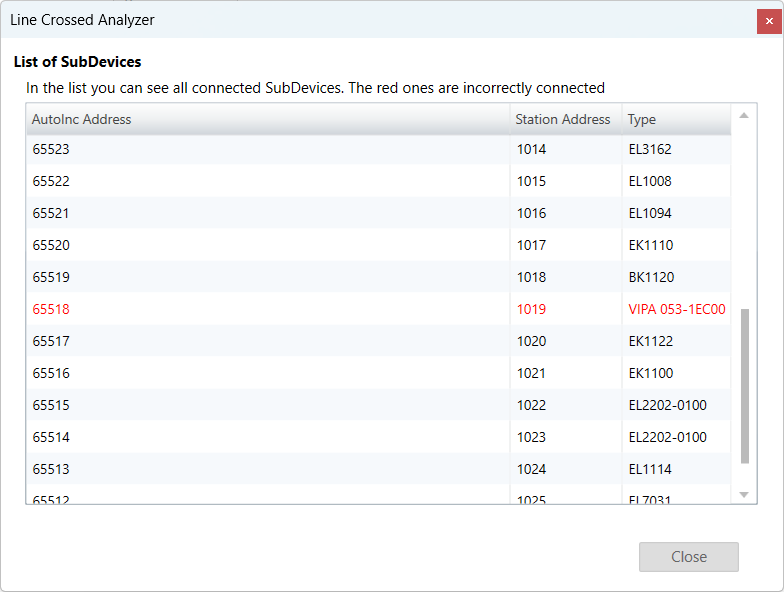Screen dimensions: 784x592
Task: Click the Close button at bottom
Action: point(688,557)
